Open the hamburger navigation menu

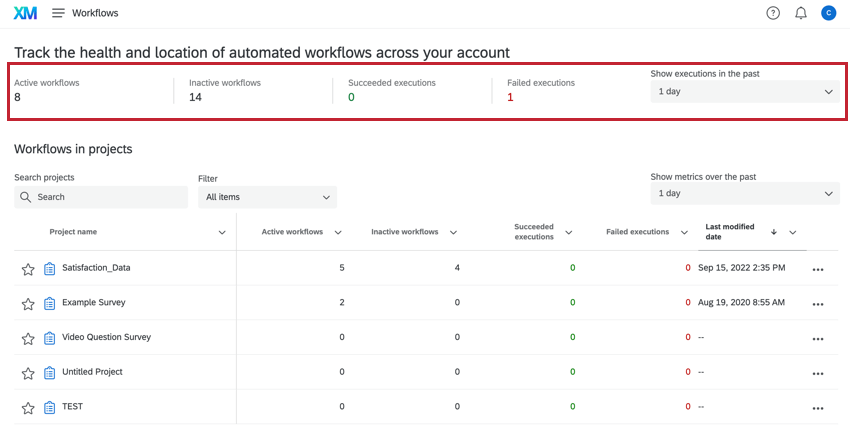[58, 13]
